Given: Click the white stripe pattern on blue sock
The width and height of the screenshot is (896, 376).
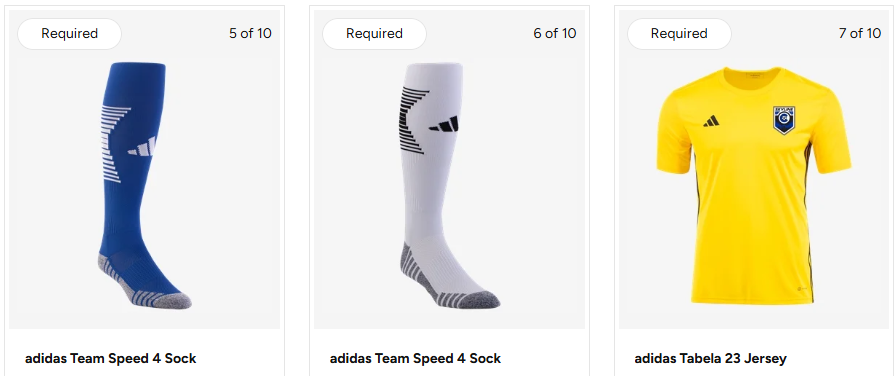Looking at the screenshot, I should [x=114, y=144].
